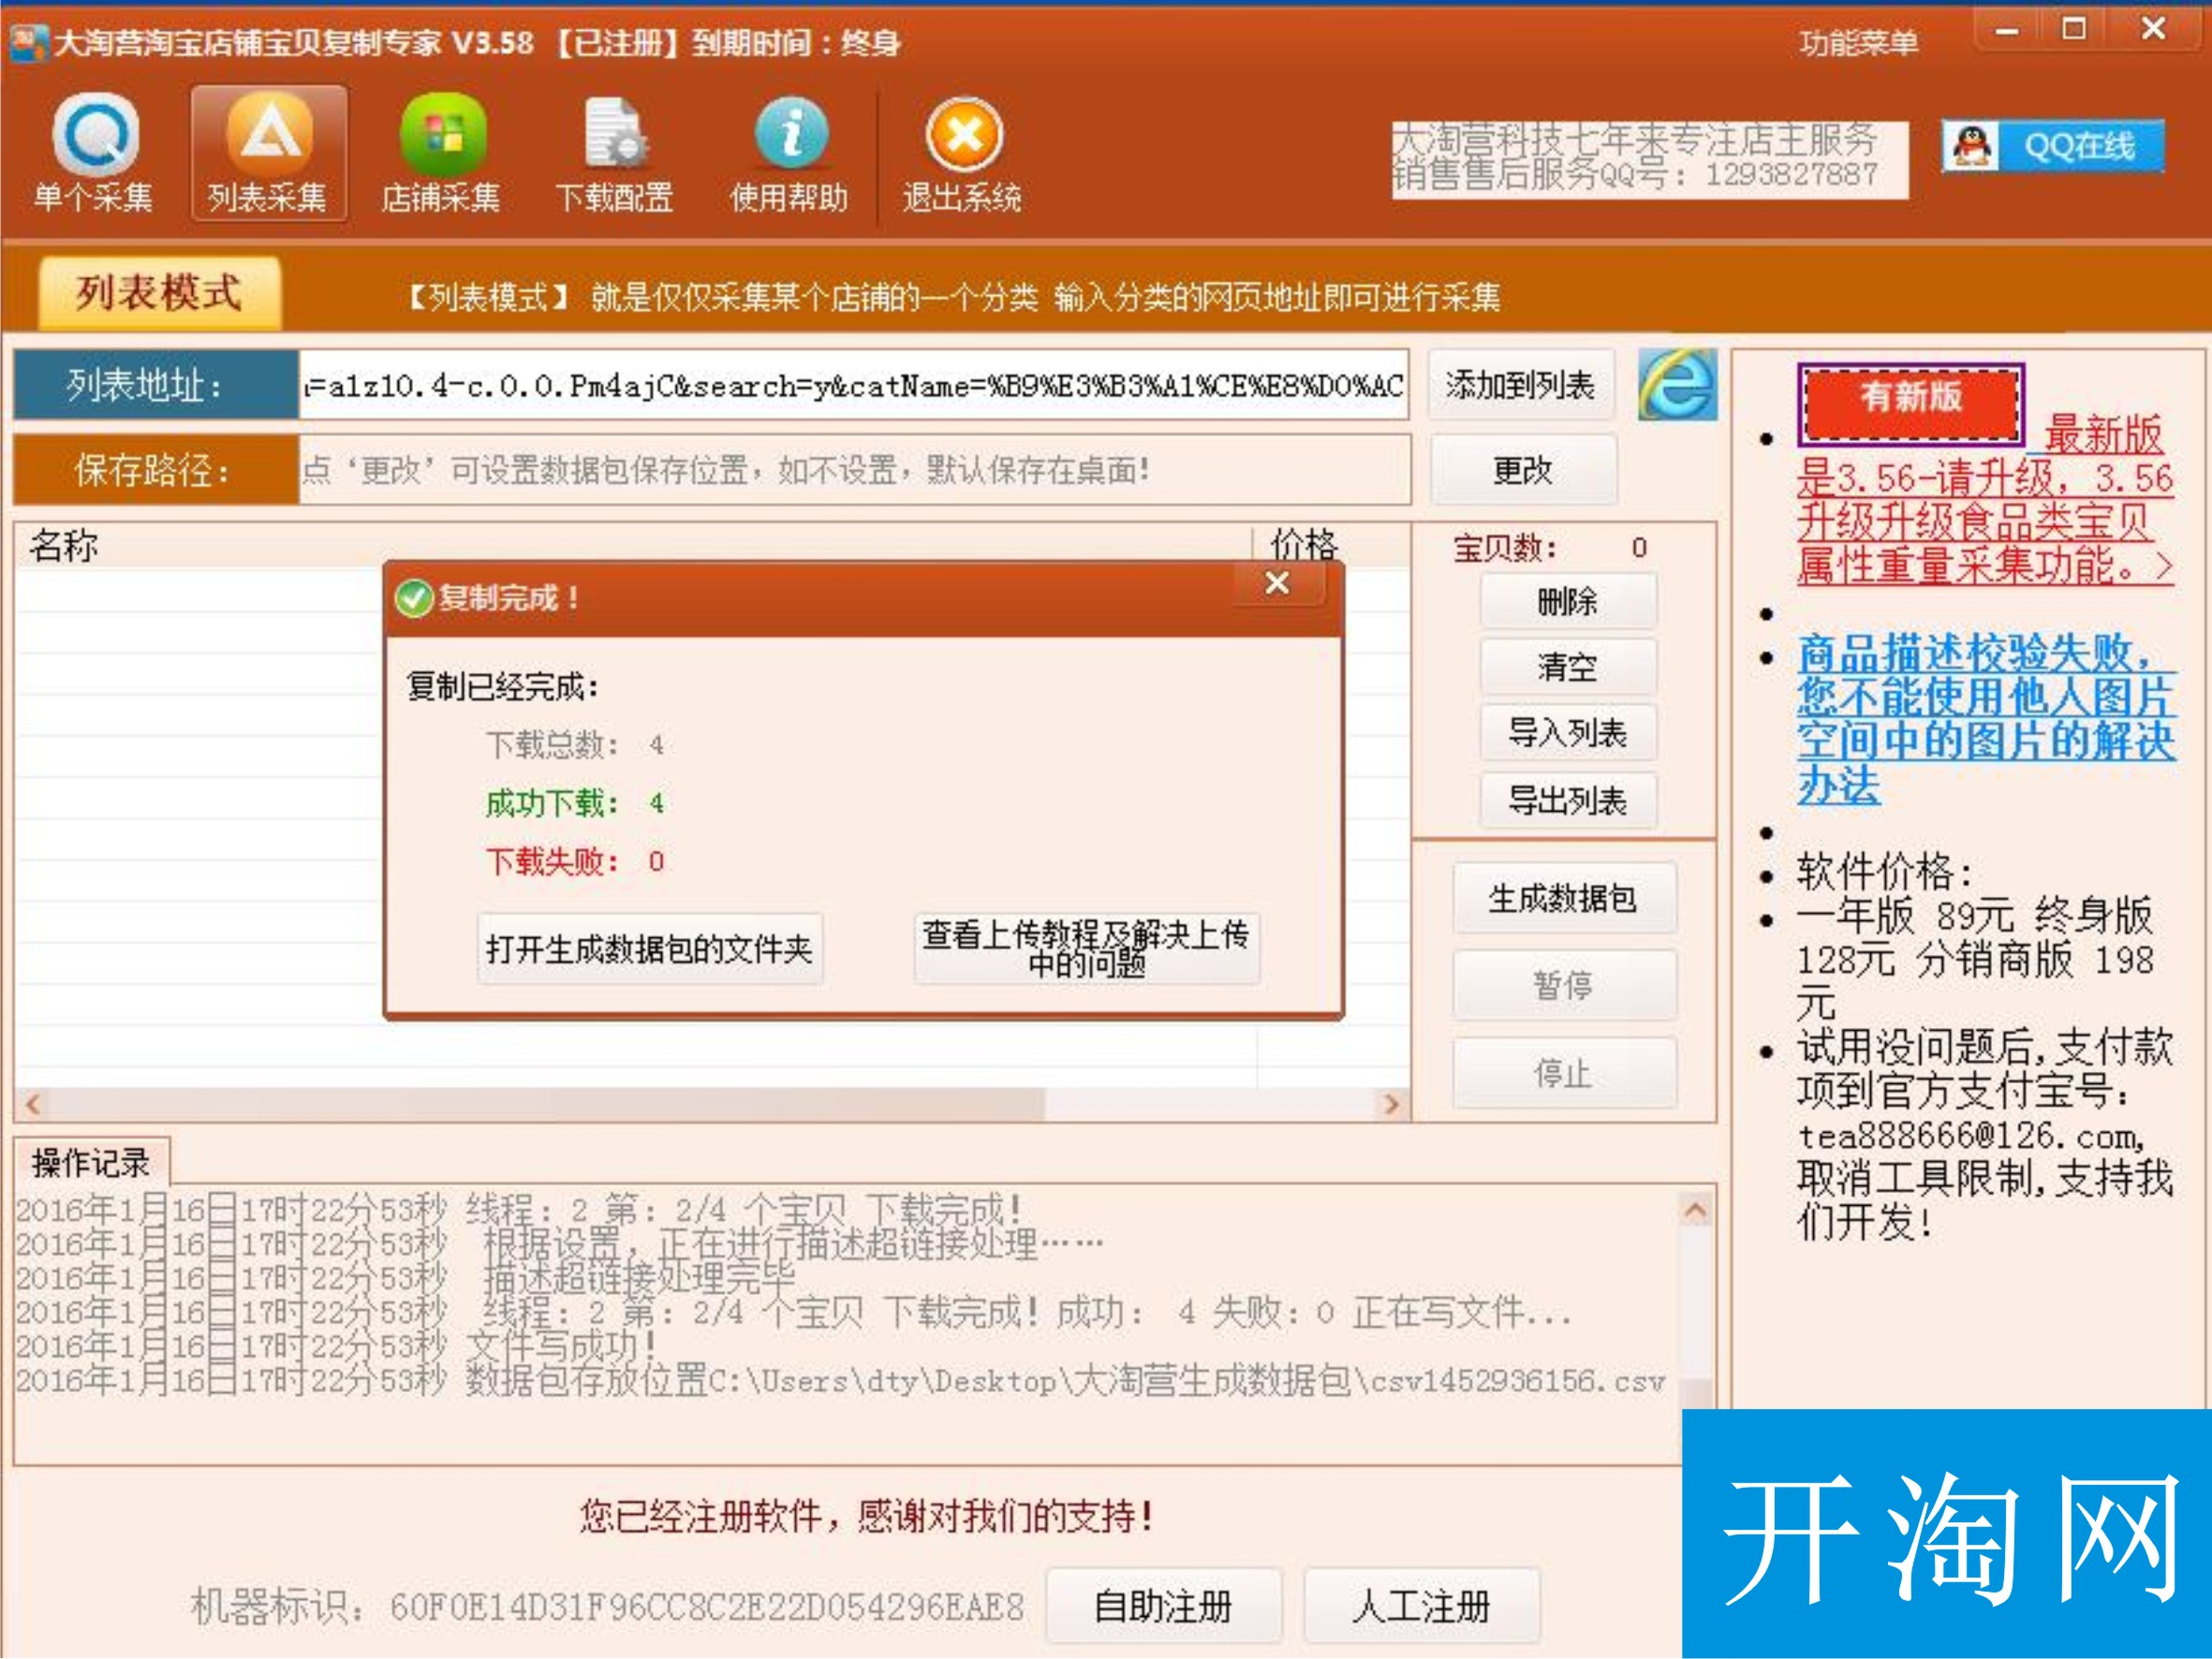This screenshot has width=2212, height=1659.
Task: Click the 成功下载: 4 text
Action: pyautogui.click(x=575, y=803)
